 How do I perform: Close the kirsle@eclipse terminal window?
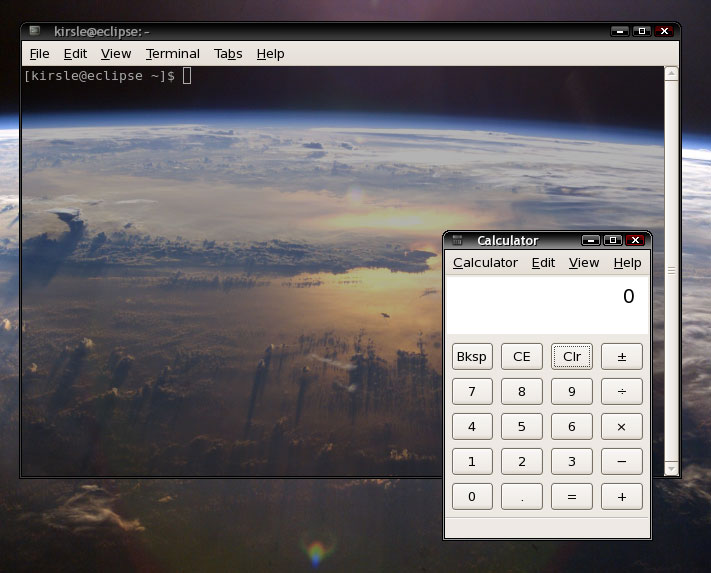[x=664, y=31]
